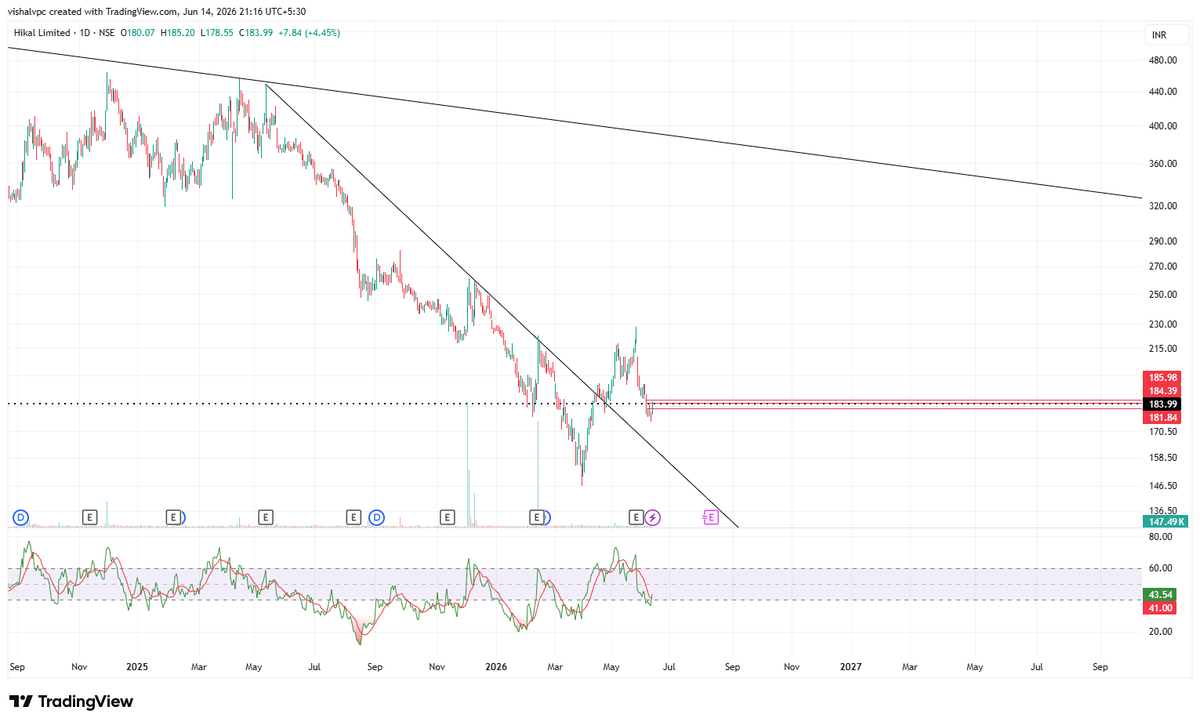The image size is (1200, 725).
Task: Open the earnings marker for May 2026
Action: (635, 517)
